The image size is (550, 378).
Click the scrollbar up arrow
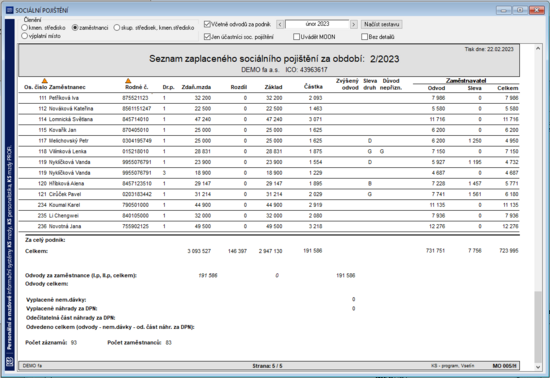(538, 48)
